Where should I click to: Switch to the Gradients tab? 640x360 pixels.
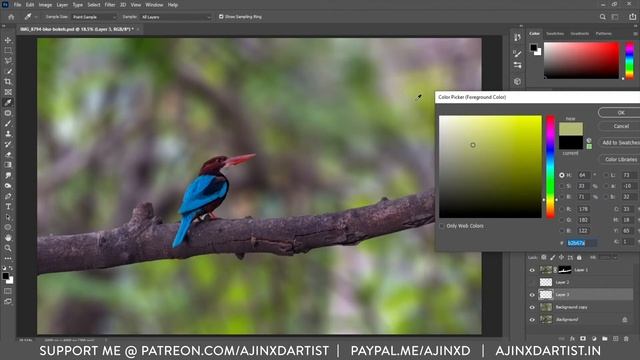tap(580, 33)
